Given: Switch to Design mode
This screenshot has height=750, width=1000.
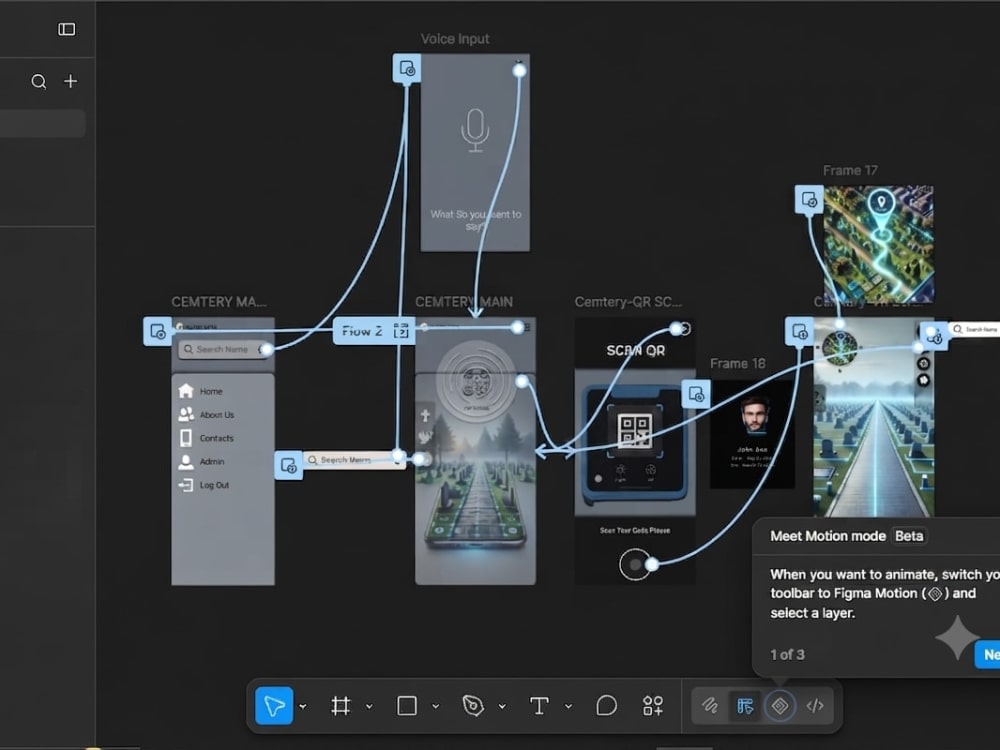Looking at the screenshot, I should tap(745, 706).
